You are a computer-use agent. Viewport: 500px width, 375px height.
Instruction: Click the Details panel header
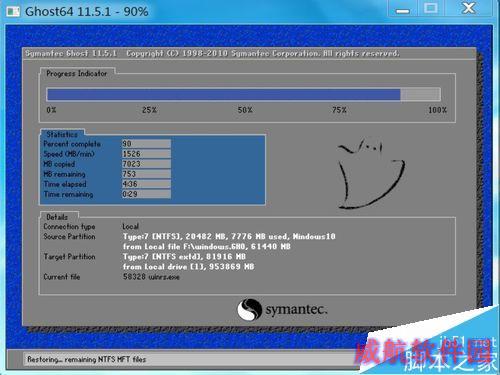[x=57, y=217]
